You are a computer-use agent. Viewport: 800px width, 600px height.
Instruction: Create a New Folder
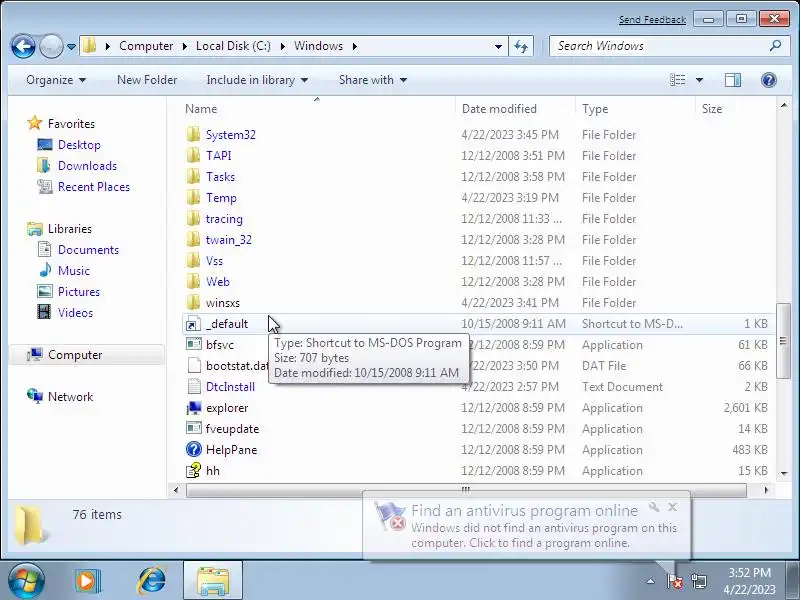[147, 80]
